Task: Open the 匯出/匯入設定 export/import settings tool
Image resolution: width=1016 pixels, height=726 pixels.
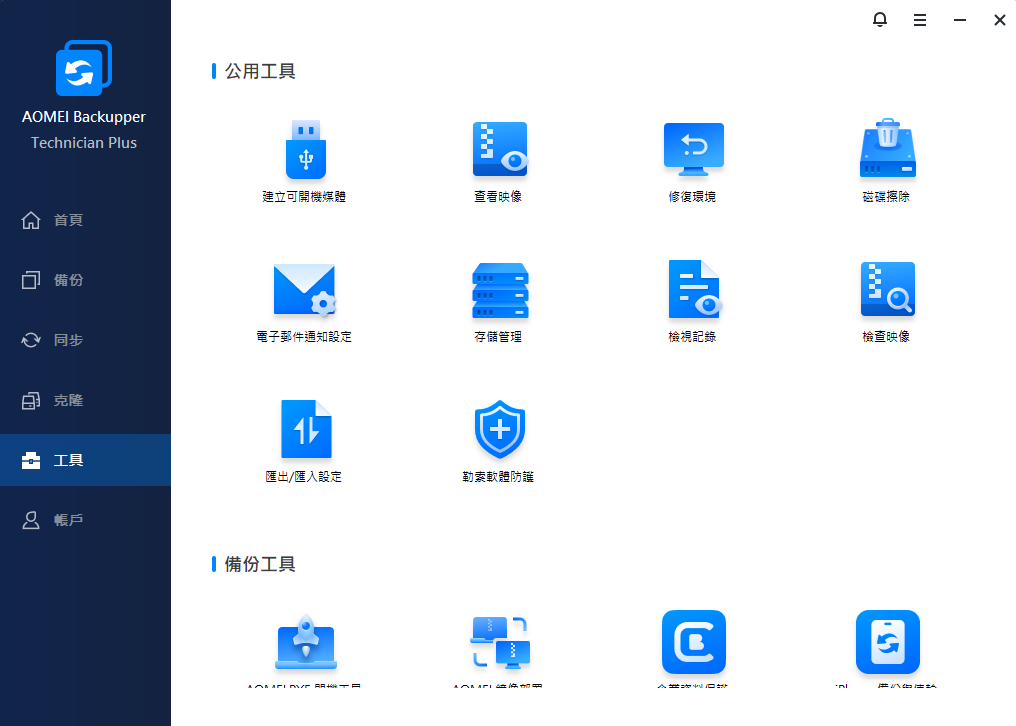Action: click(x=305, y=441)
